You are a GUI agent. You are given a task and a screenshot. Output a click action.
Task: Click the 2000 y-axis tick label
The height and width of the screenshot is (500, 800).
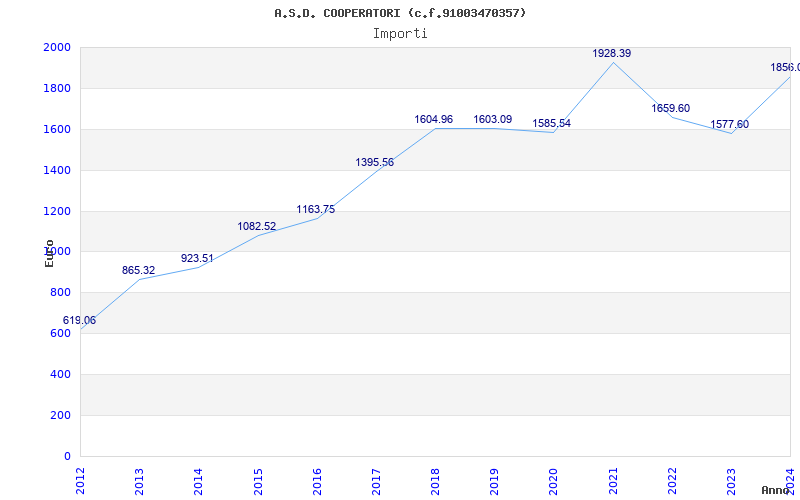(x=56, y=47)
